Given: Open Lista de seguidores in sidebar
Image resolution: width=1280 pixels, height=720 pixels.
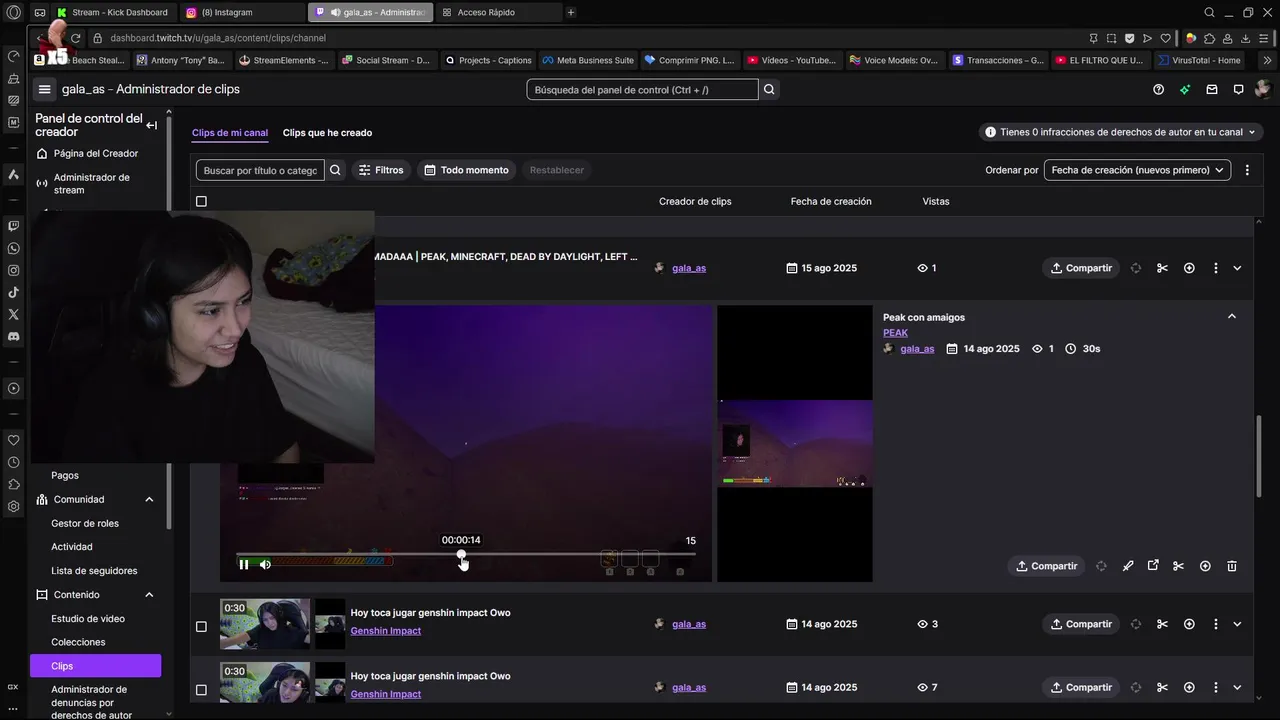Looking at the screenshot, I should tap(94, 571).
